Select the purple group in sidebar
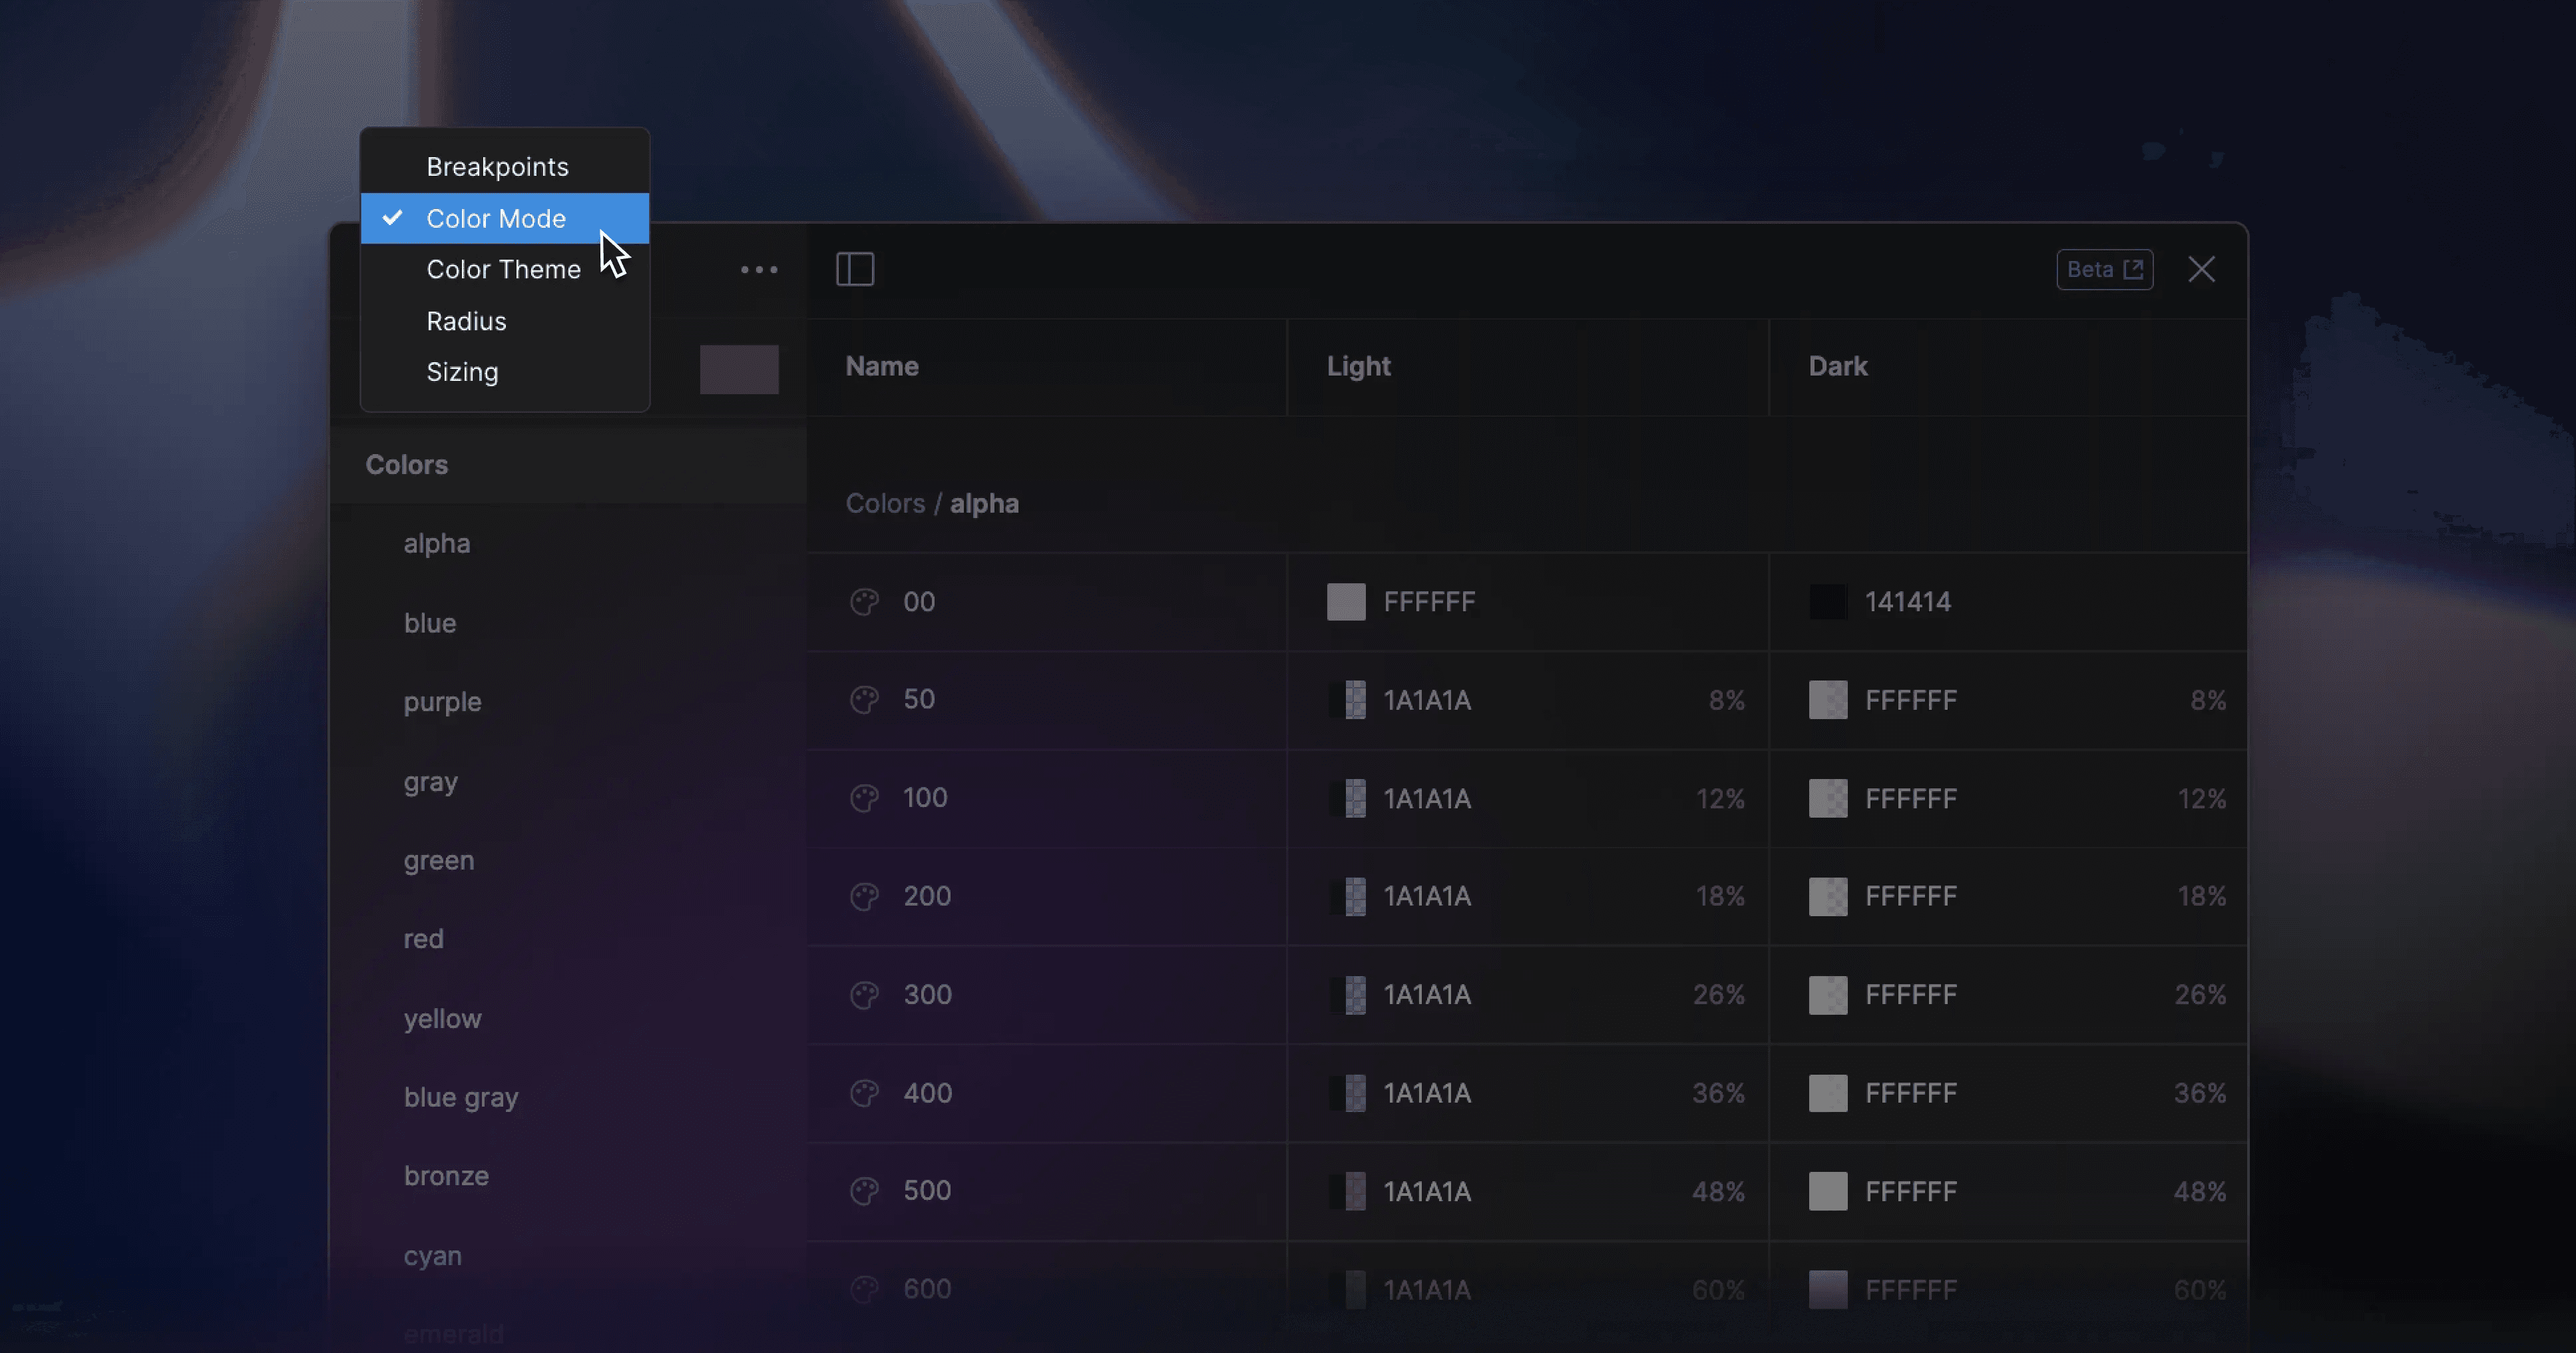The image size is (2576, 1353). click(442, 702)
